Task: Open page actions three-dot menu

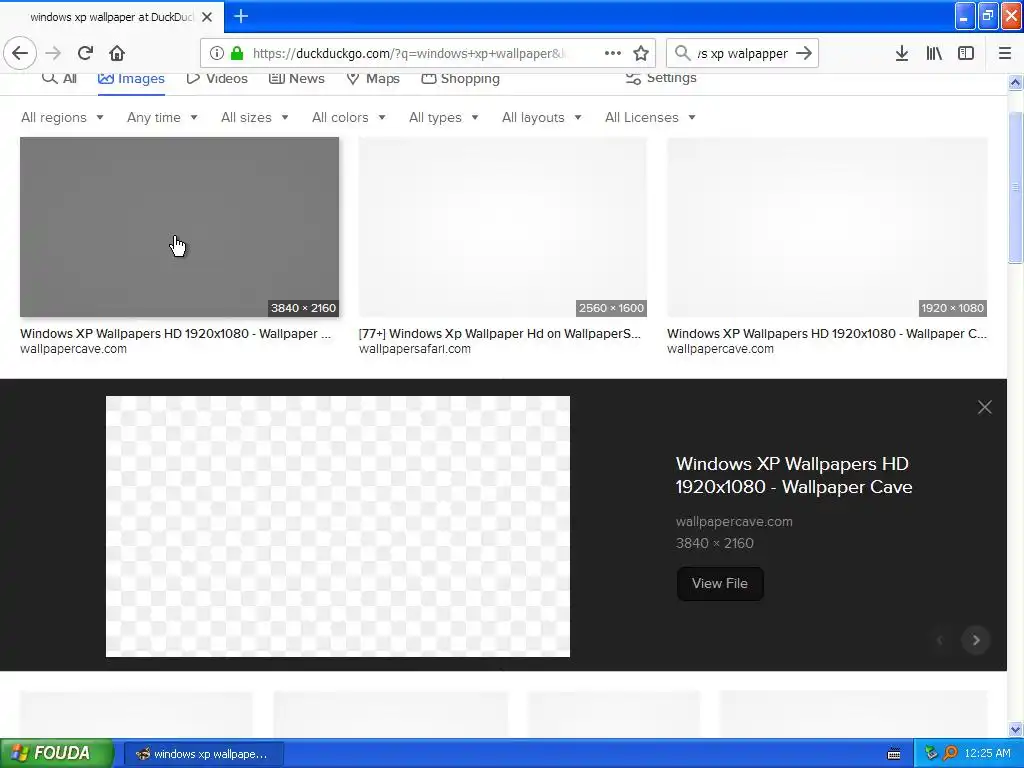Action: (613, 54)
